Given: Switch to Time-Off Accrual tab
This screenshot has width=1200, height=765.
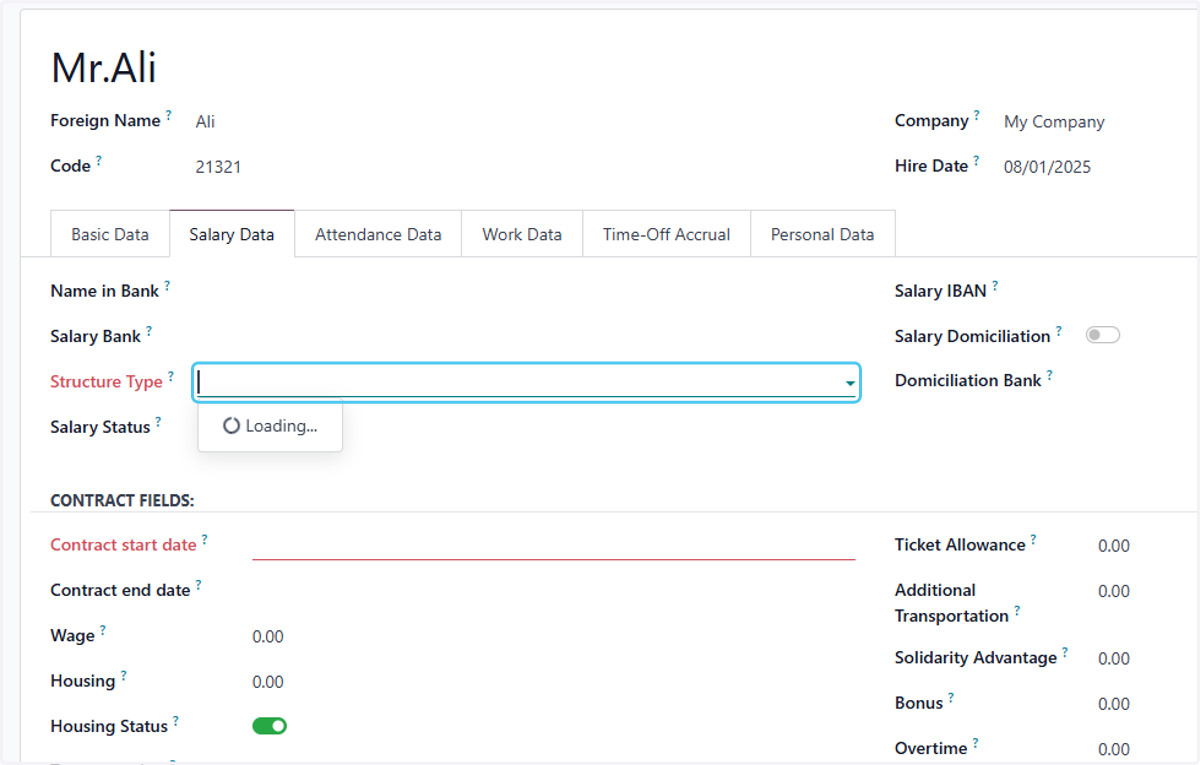Looking at the screenshot, I should pos(667,235).
